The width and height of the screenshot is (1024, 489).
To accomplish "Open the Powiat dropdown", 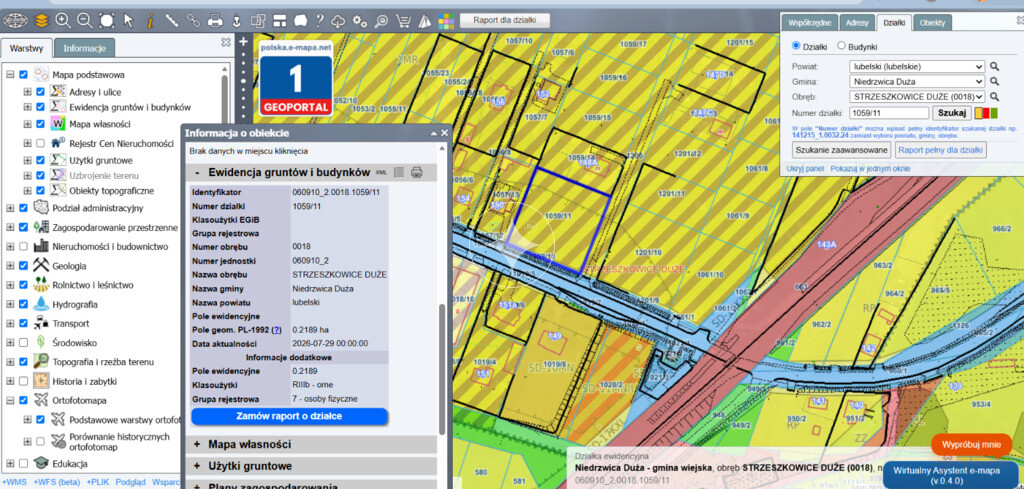I will coord(917,67).
